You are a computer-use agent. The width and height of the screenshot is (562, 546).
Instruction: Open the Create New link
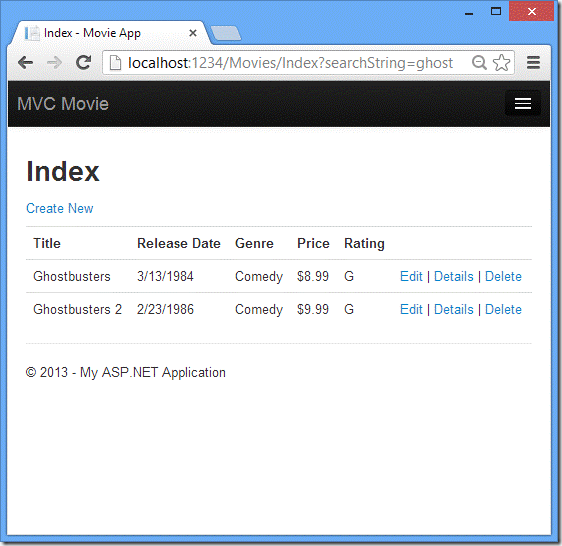point(59,208)
